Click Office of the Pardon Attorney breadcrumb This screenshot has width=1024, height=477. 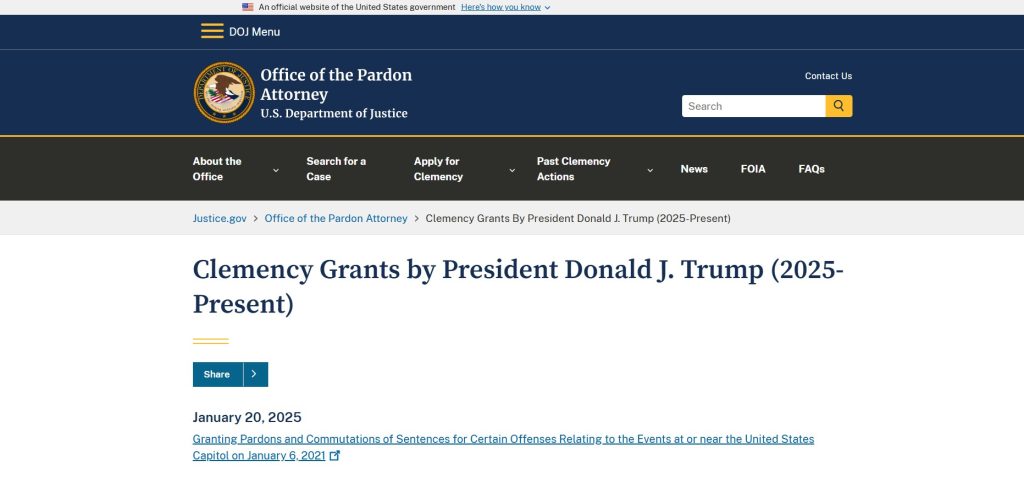pyautogui.click(x=336, y=218)
